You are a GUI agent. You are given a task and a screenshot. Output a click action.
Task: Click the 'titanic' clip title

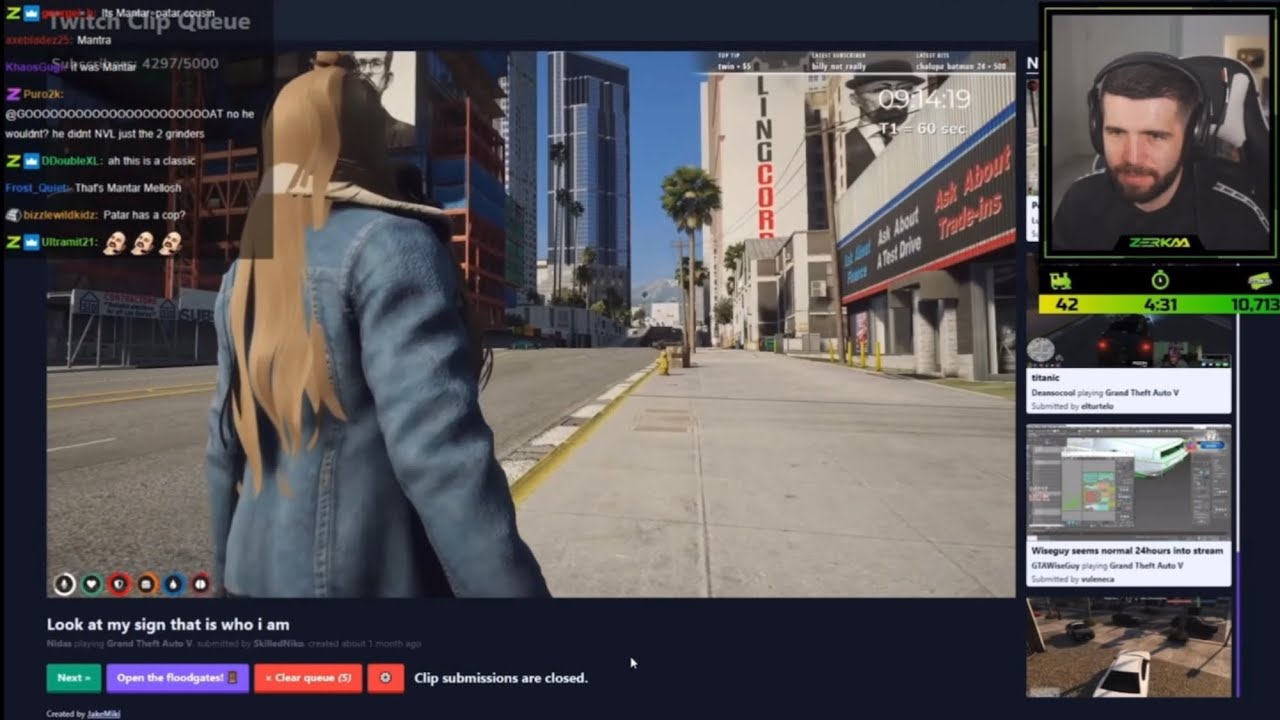(1045, 379)
